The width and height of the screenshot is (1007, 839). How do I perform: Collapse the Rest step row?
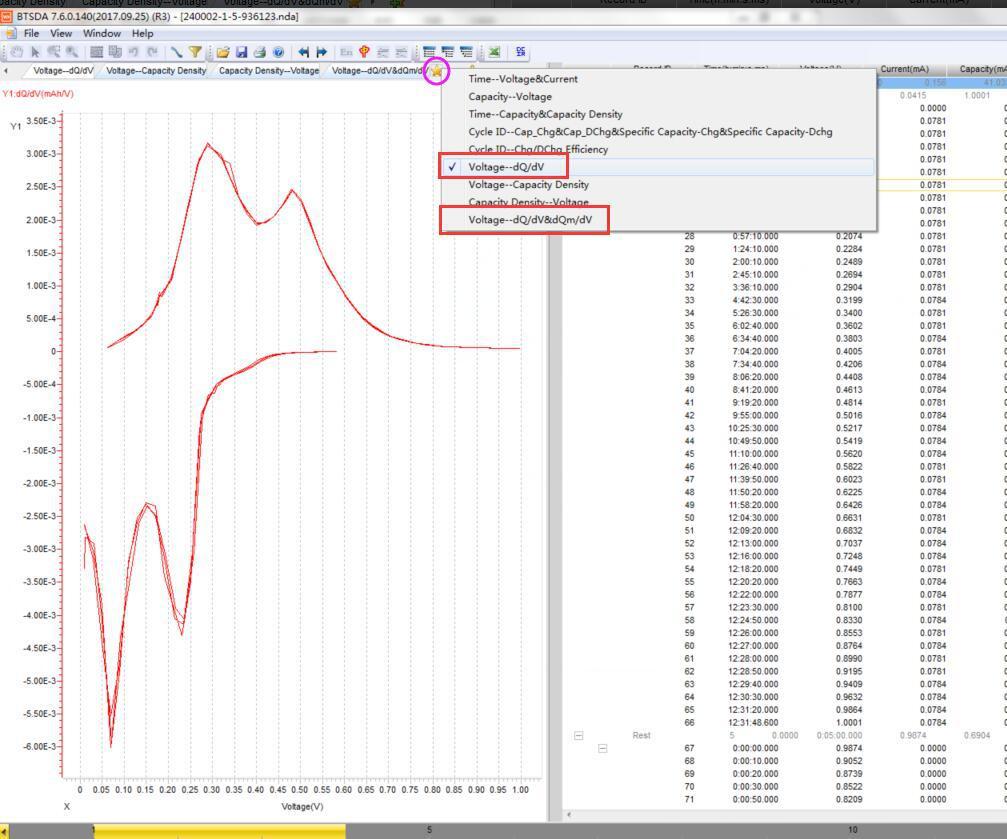(x=579, y=736)
